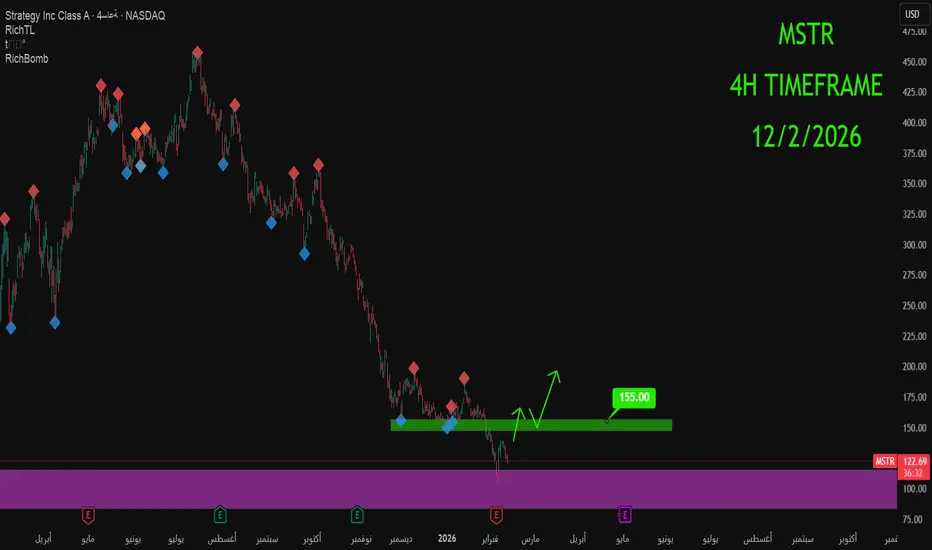
Task: Select the 4H TIMEFRAME text annotation
Action: click(806, 86)
